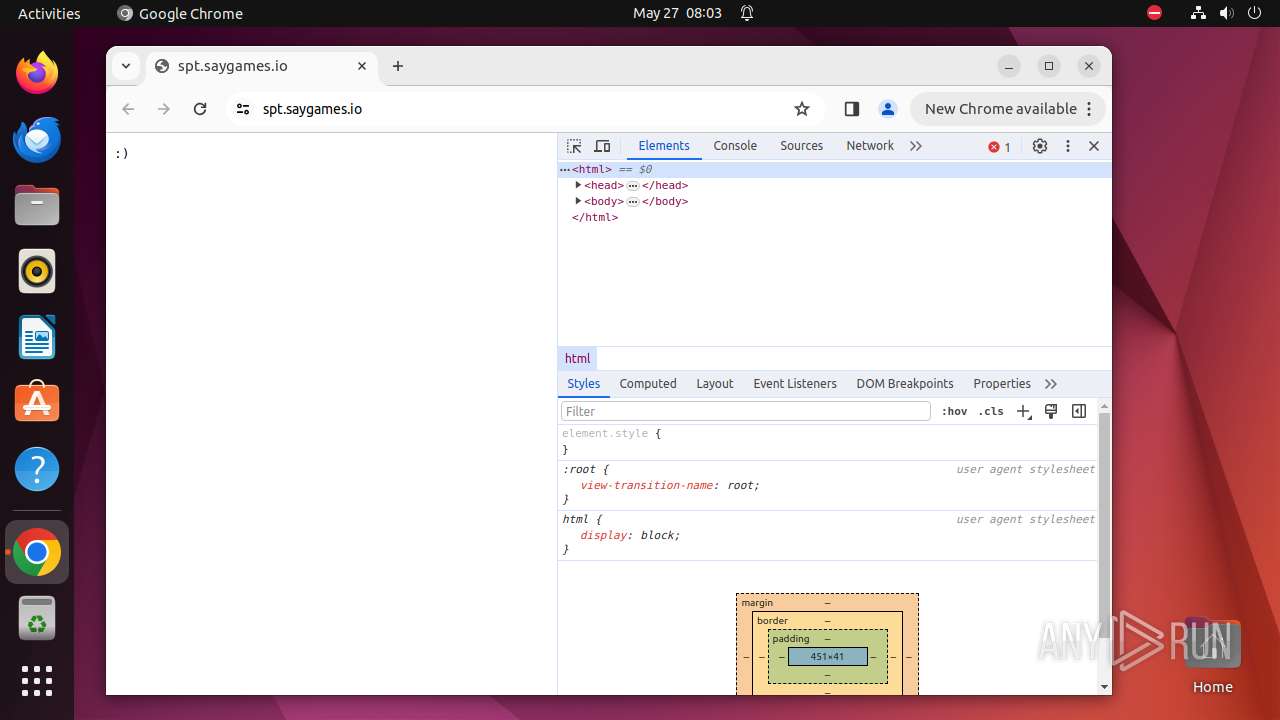
Task: Open the Chrome profile menu
Action: 887,109
